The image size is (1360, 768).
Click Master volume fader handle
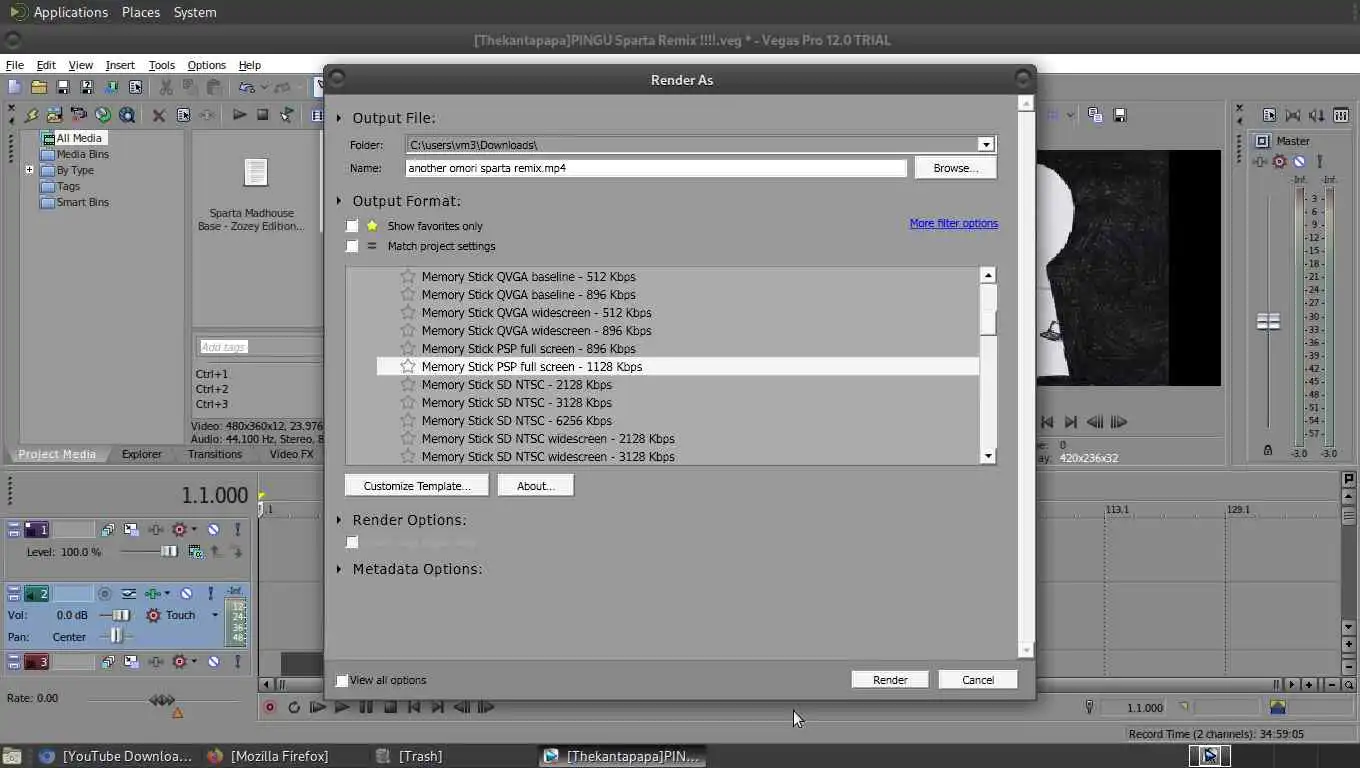click(x=1268, y=322)
